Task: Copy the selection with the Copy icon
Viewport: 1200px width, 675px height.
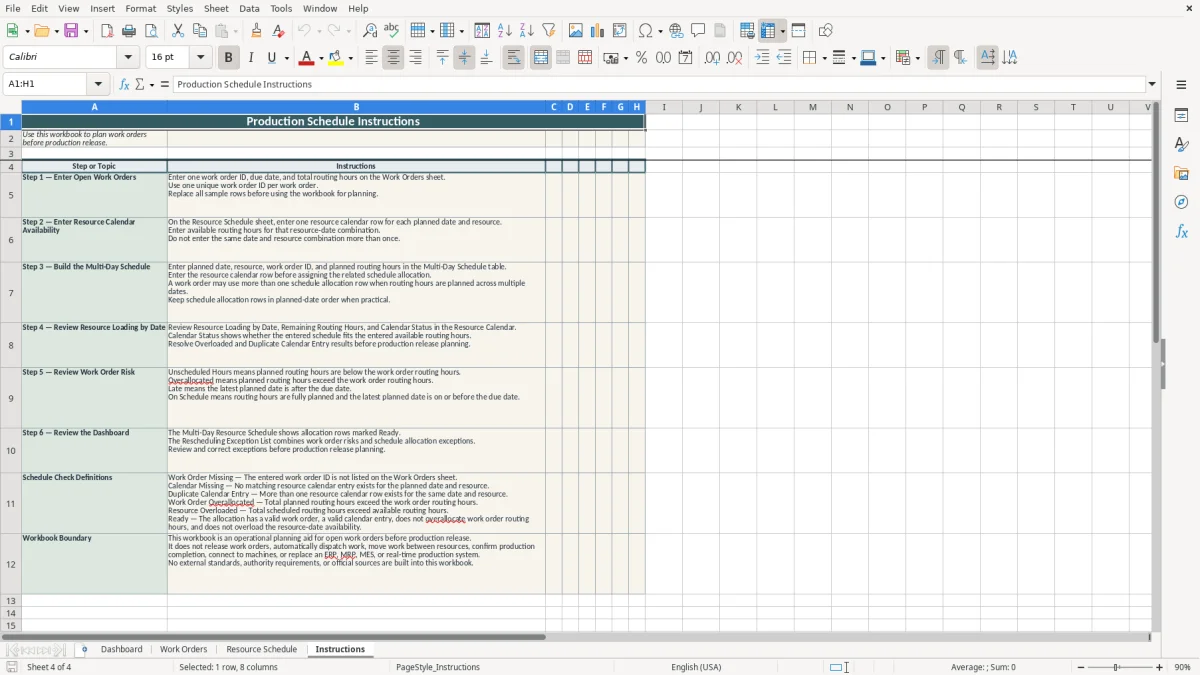Action: tap(199, 31)
